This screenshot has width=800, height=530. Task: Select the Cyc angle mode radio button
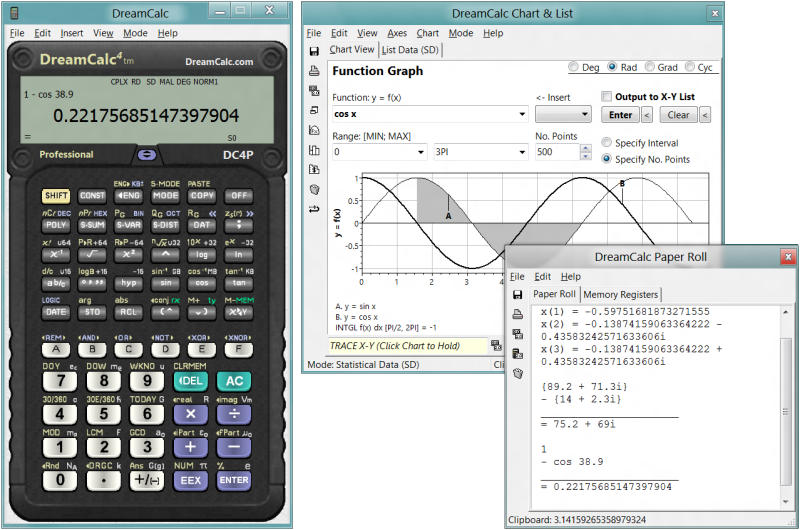(x=689, y=67)
